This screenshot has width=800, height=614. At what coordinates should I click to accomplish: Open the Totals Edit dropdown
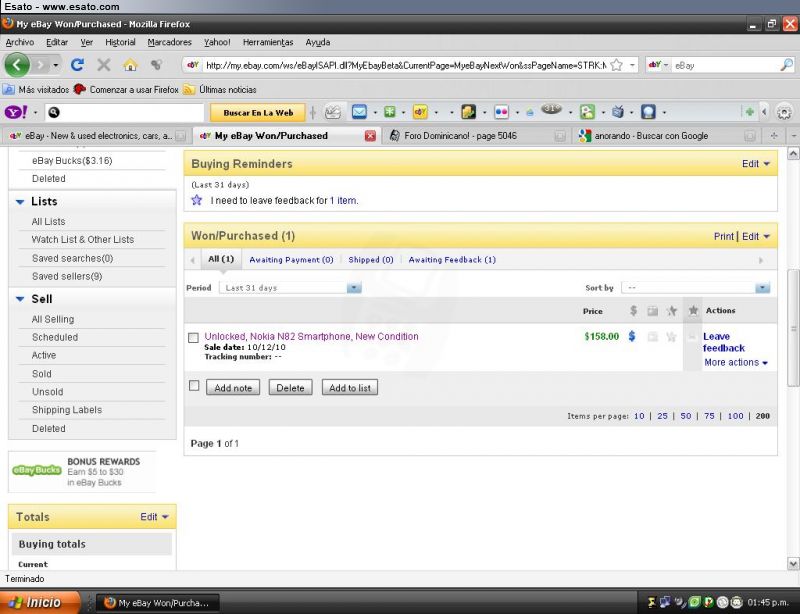(x=154, y=517)
